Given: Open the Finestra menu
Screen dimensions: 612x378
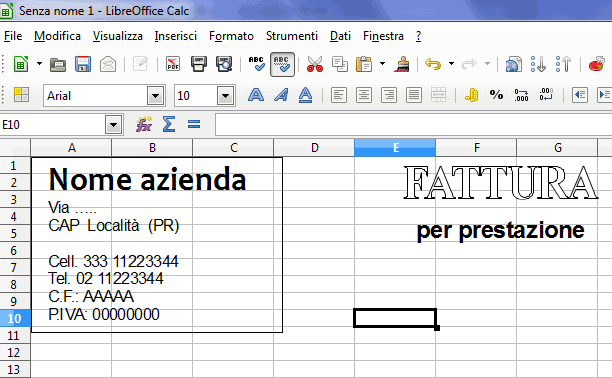Looking at the screenshot, I should pos(383,36).
